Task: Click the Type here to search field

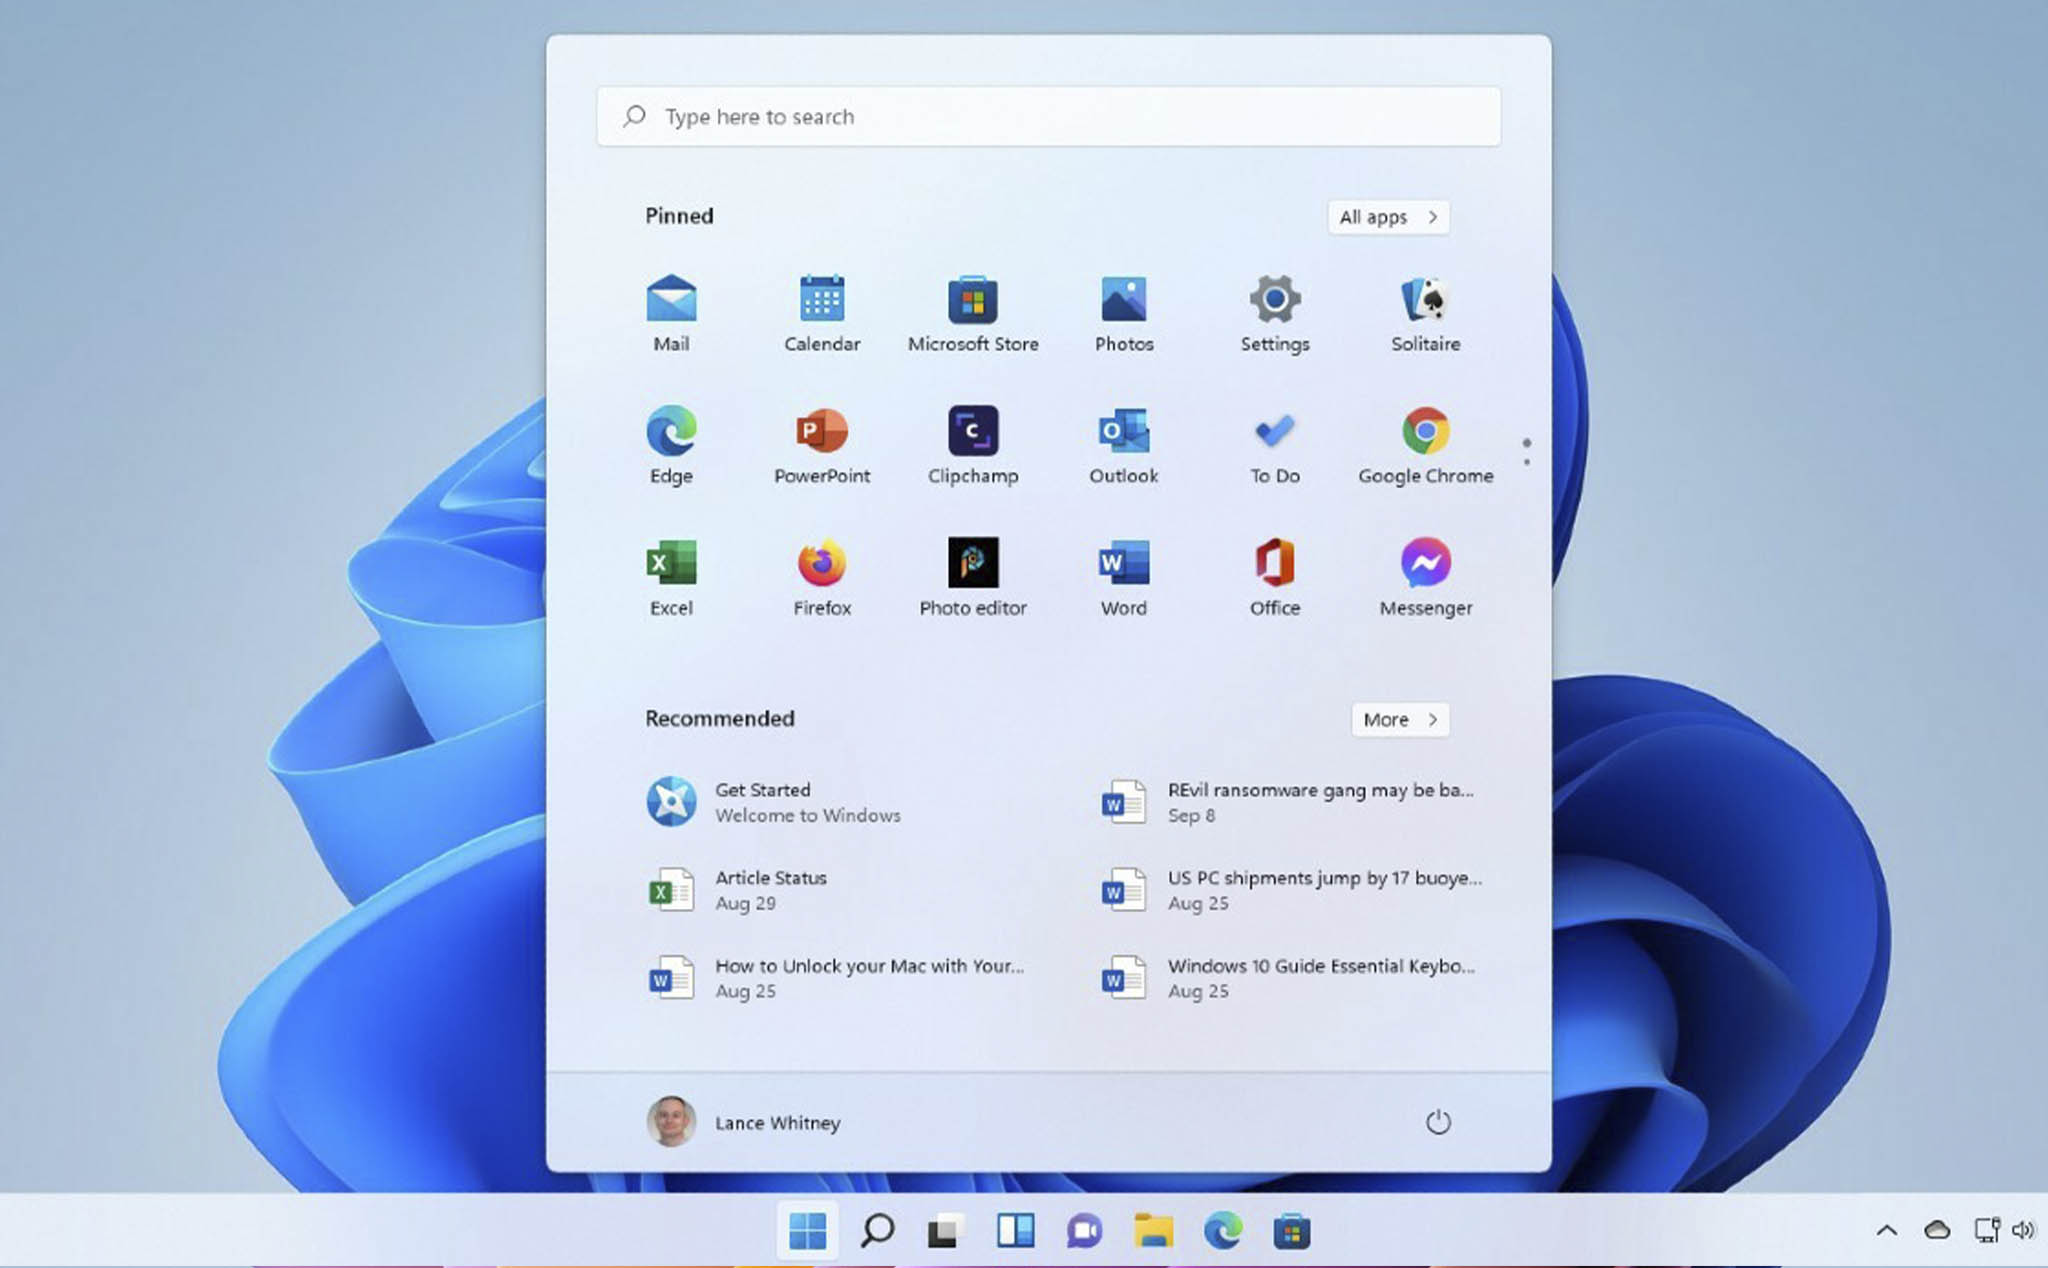Action: tap(1049, 117)
